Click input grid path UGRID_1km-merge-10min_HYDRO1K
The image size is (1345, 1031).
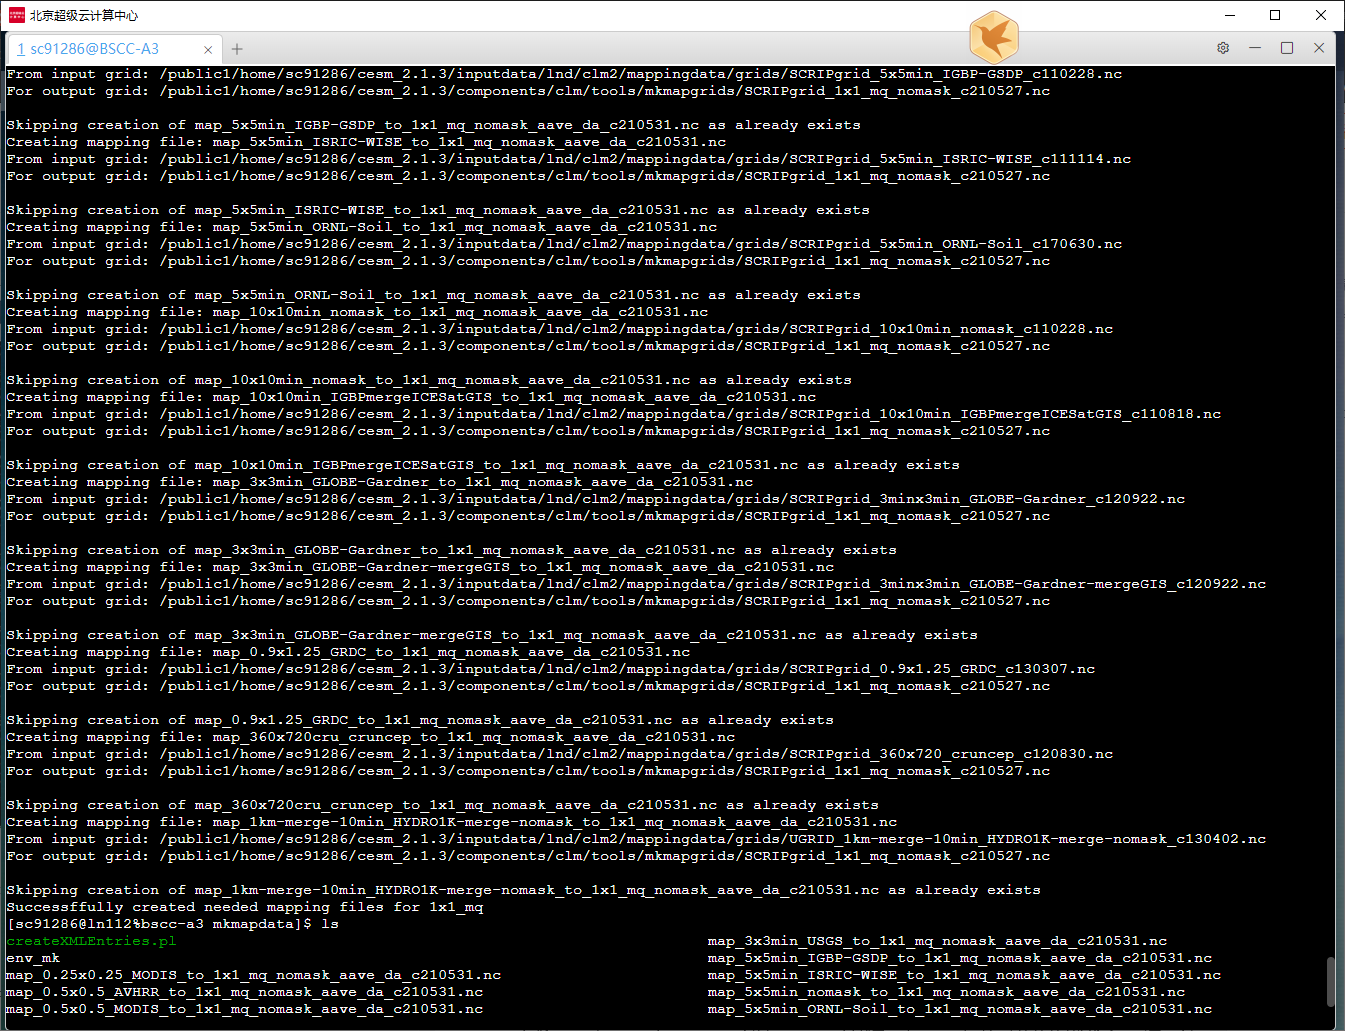[713, 839]
